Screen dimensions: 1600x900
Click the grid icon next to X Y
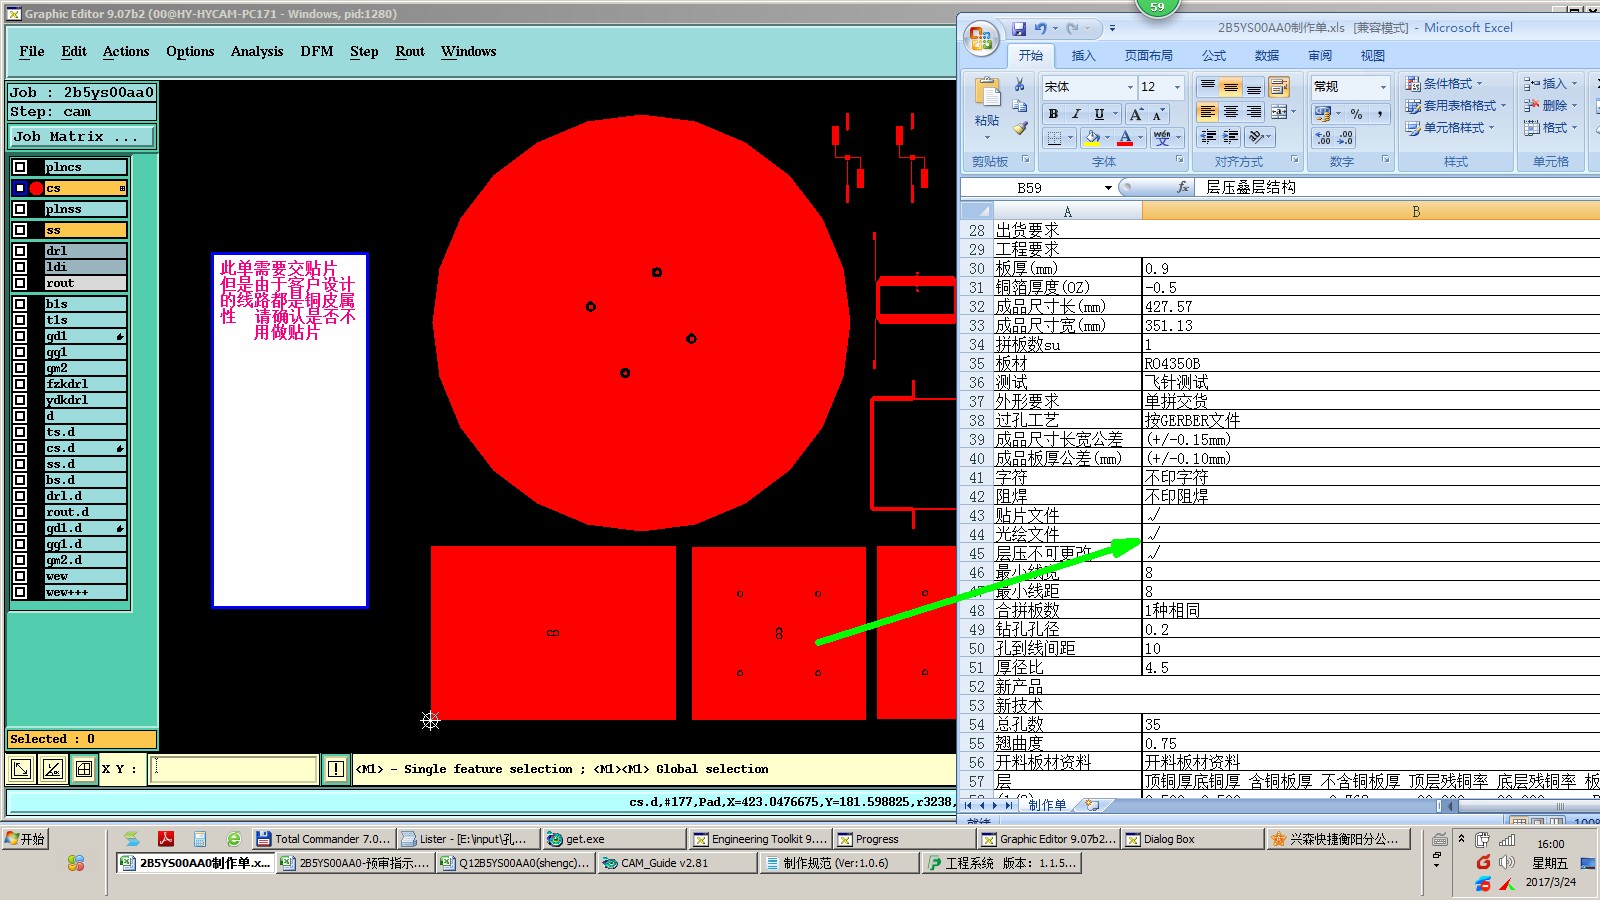pyautogui.click(x=84, y=768)
